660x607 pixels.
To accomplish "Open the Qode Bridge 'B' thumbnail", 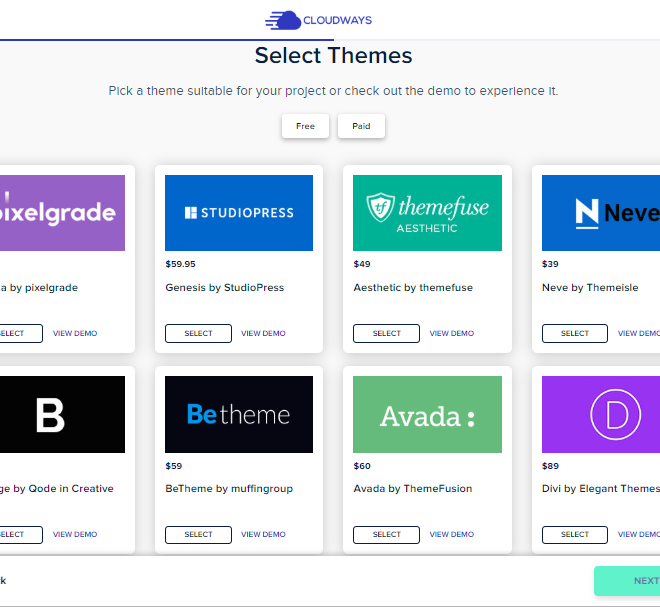I will (x=62, y=415).
